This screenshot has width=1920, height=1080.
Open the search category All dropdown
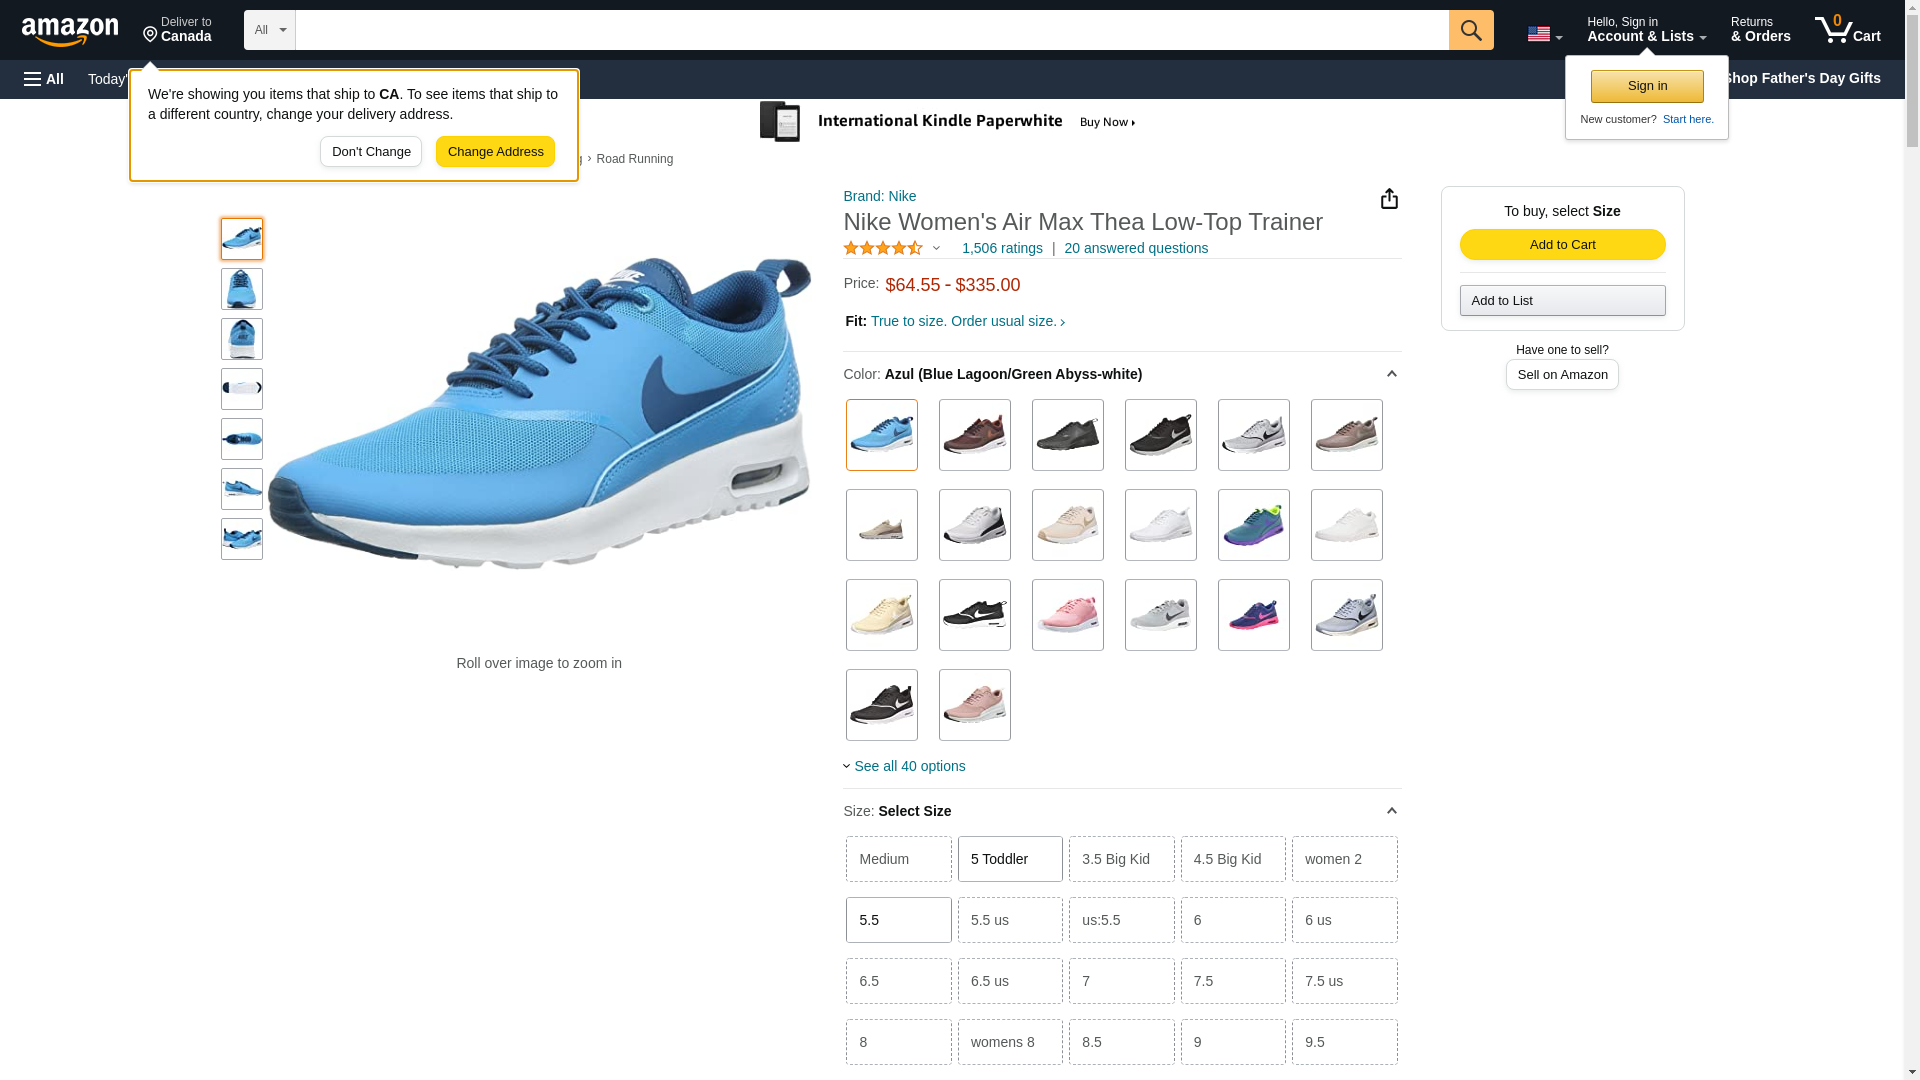(x=269, y=30)
